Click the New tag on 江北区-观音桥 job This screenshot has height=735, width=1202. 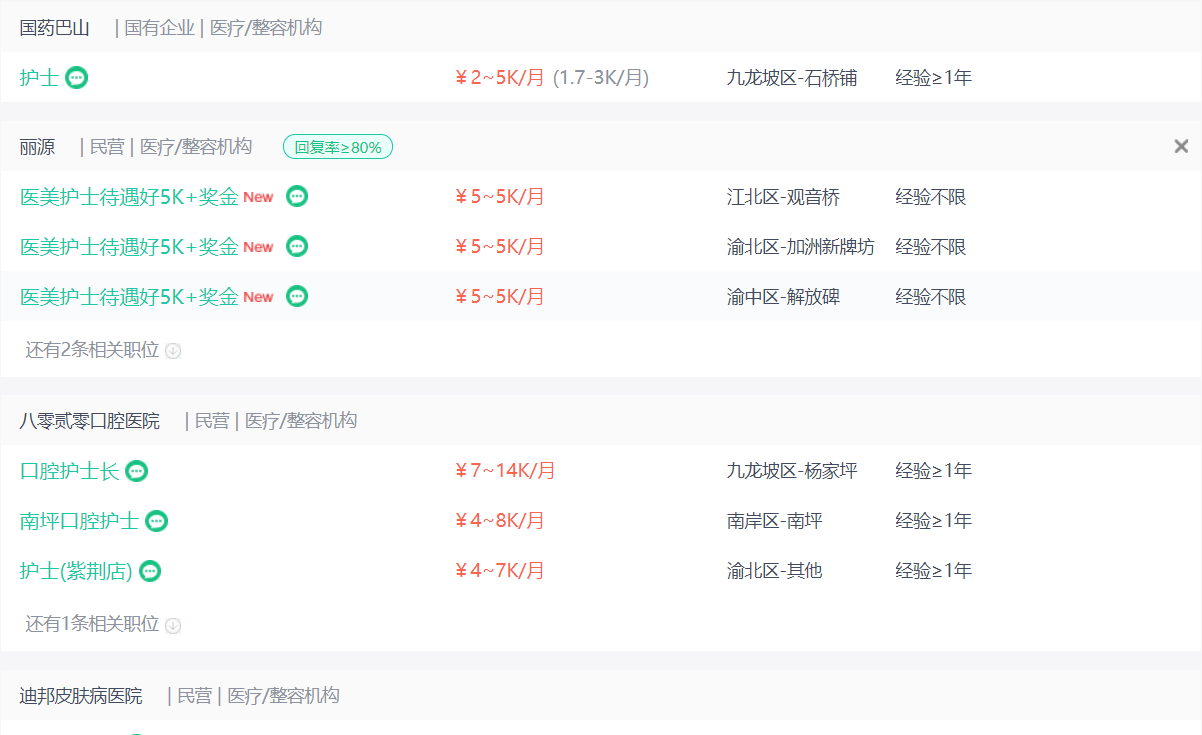258,197
